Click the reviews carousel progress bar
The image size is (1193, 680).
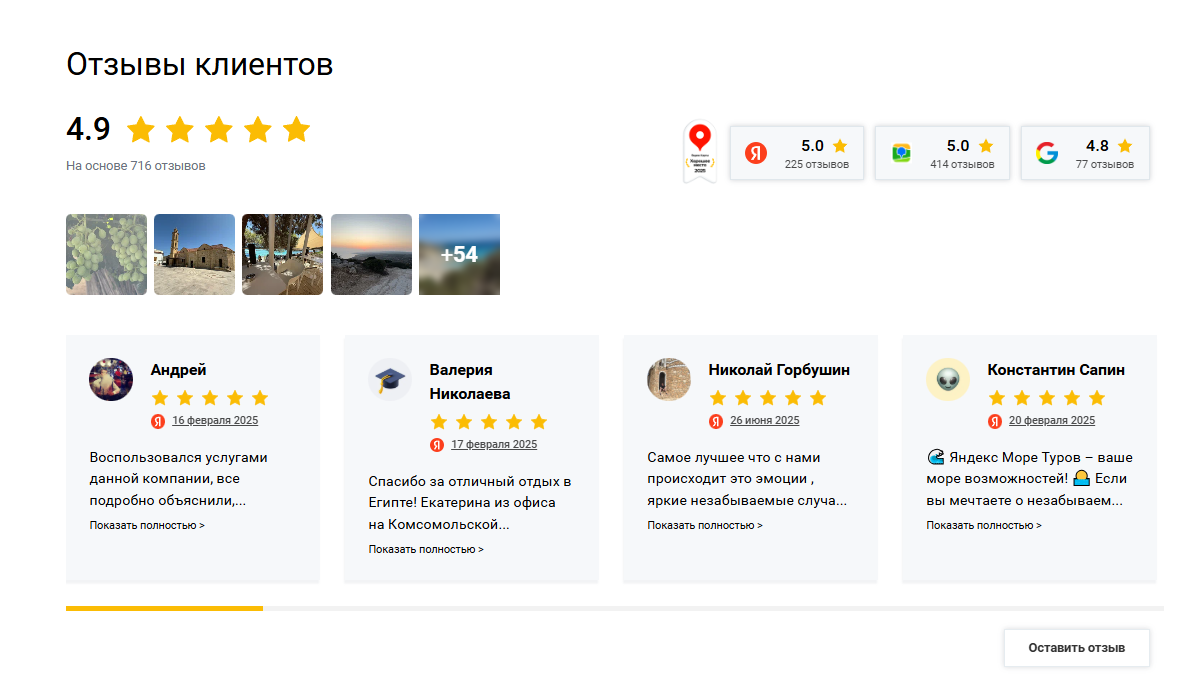click(x=614, y=608)
